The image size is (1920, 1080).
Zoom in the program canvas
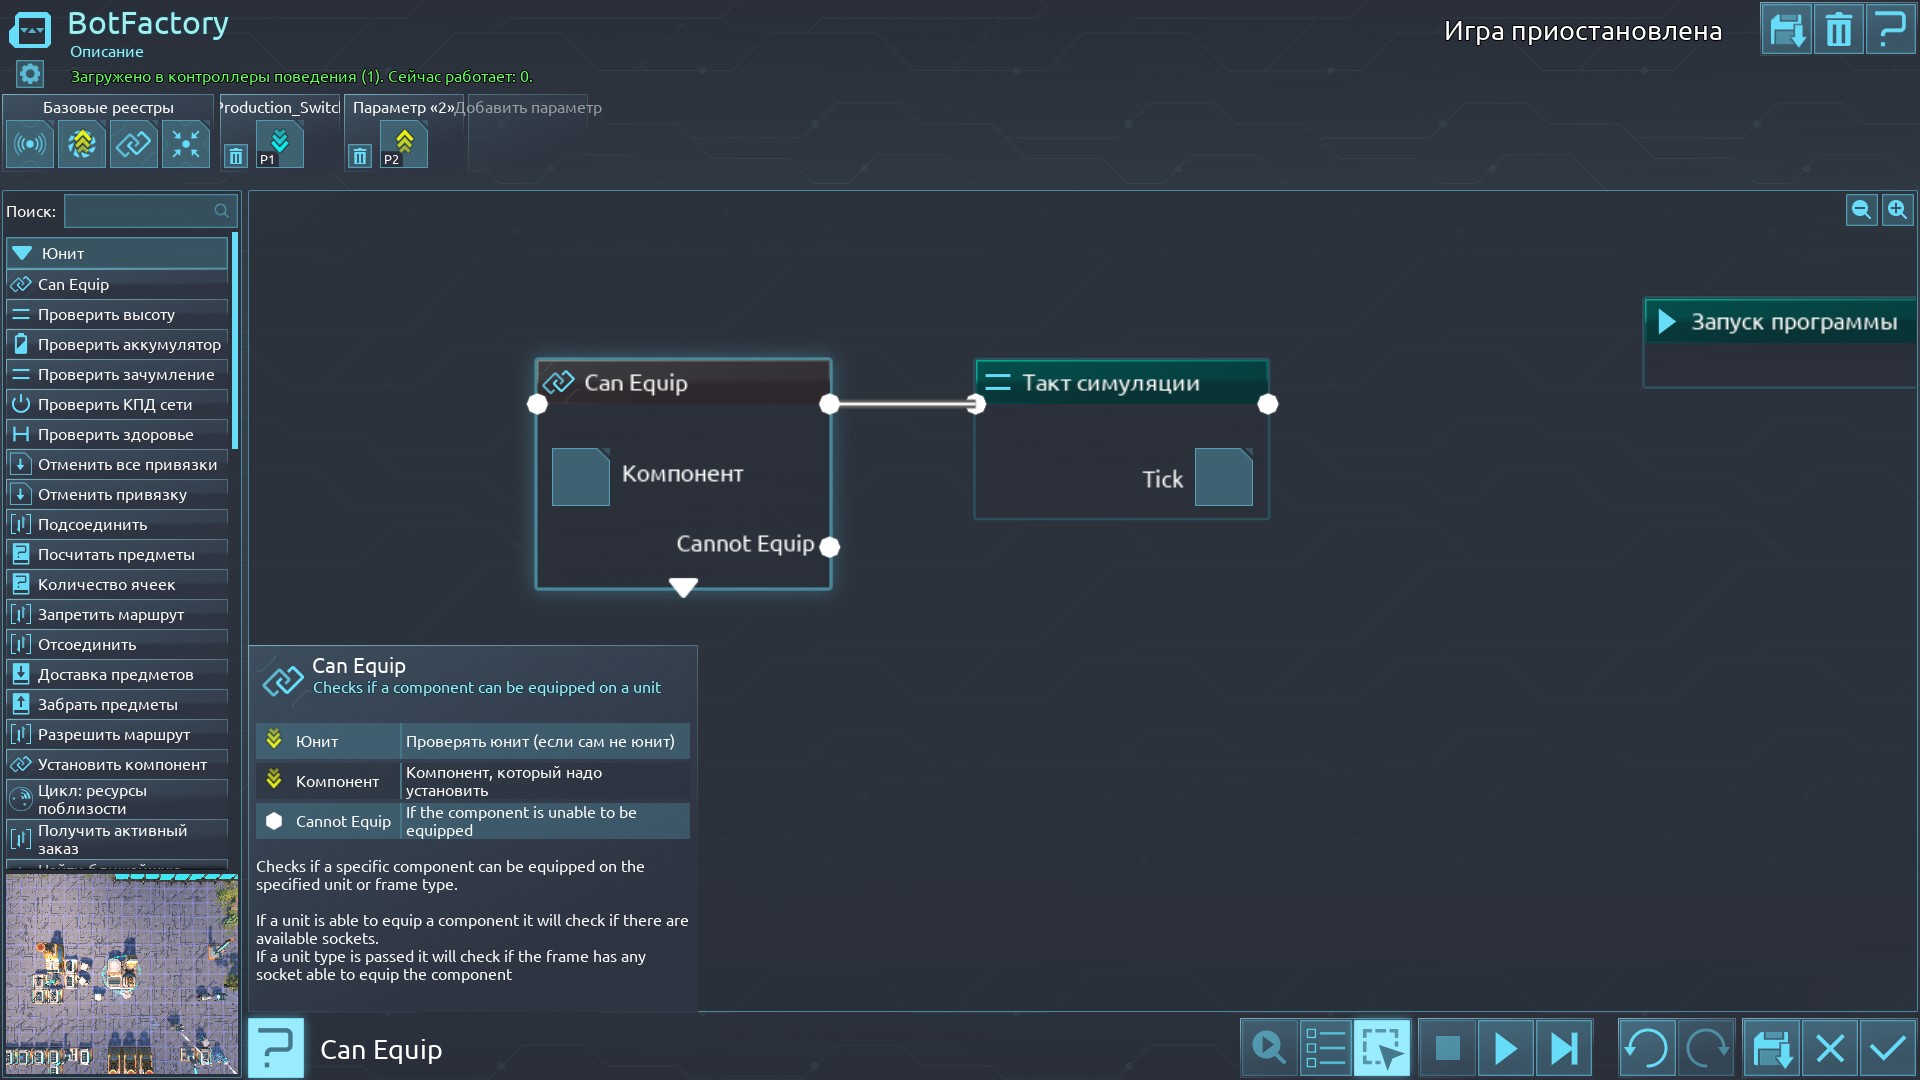pyautogui.click(x=1897, y=210)
